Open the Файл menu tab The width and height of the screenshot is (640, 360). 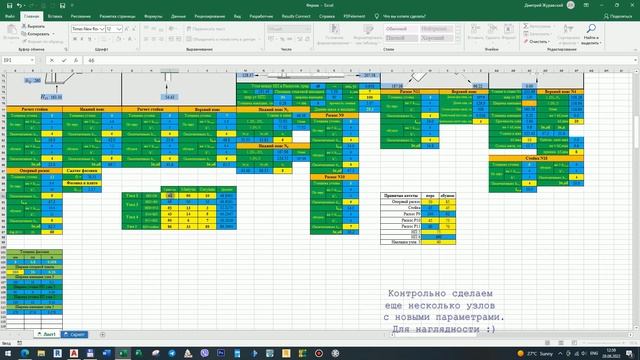tap(10, 16)
